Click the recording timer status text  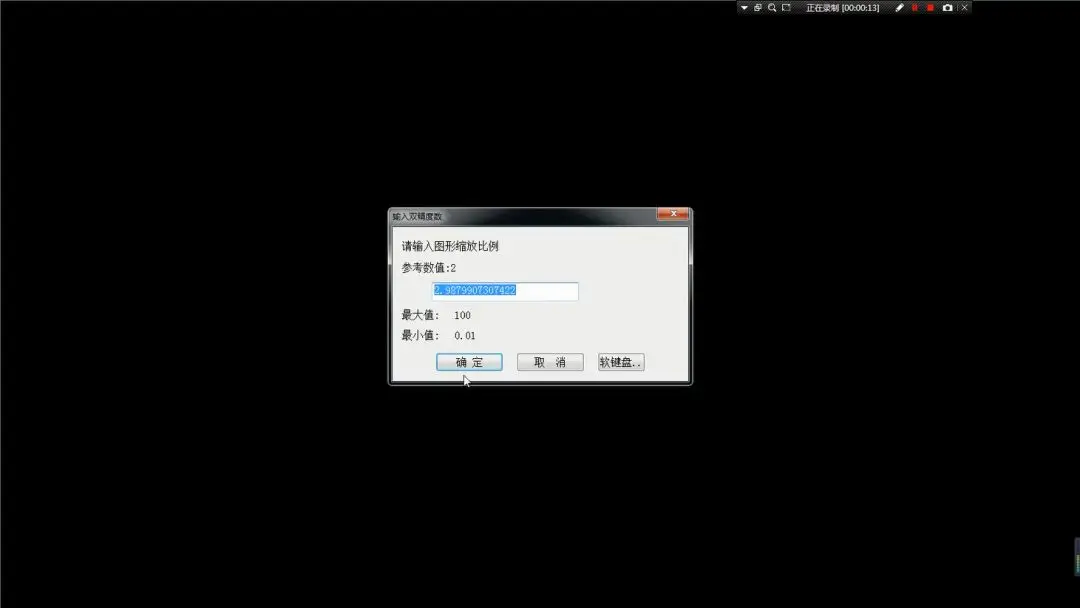[x=842, y=7]
